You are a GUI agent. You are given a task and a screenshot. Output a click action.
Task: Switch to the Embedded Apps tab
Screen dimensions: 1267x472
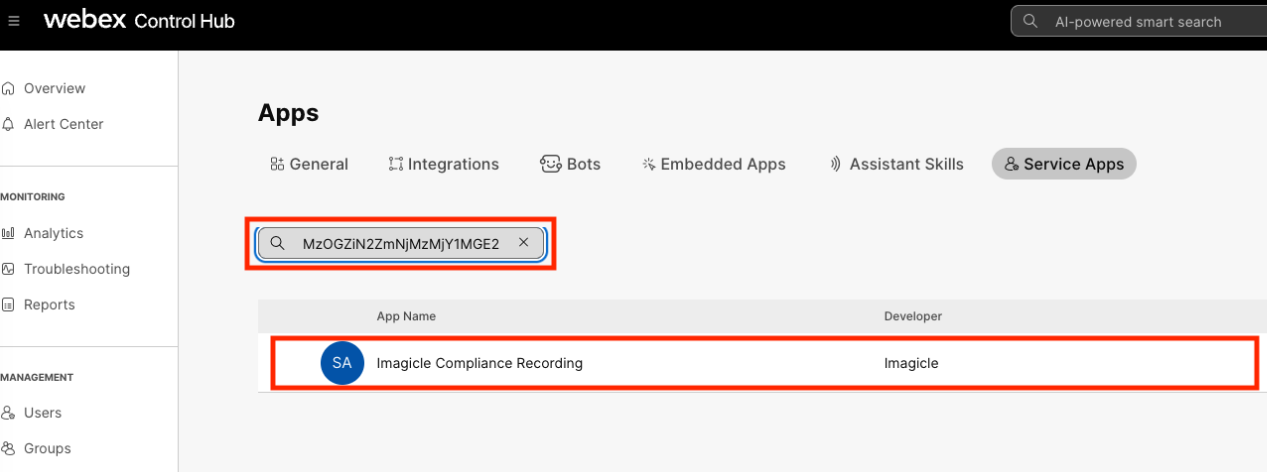pyautogui.click(x=714, y=164)
